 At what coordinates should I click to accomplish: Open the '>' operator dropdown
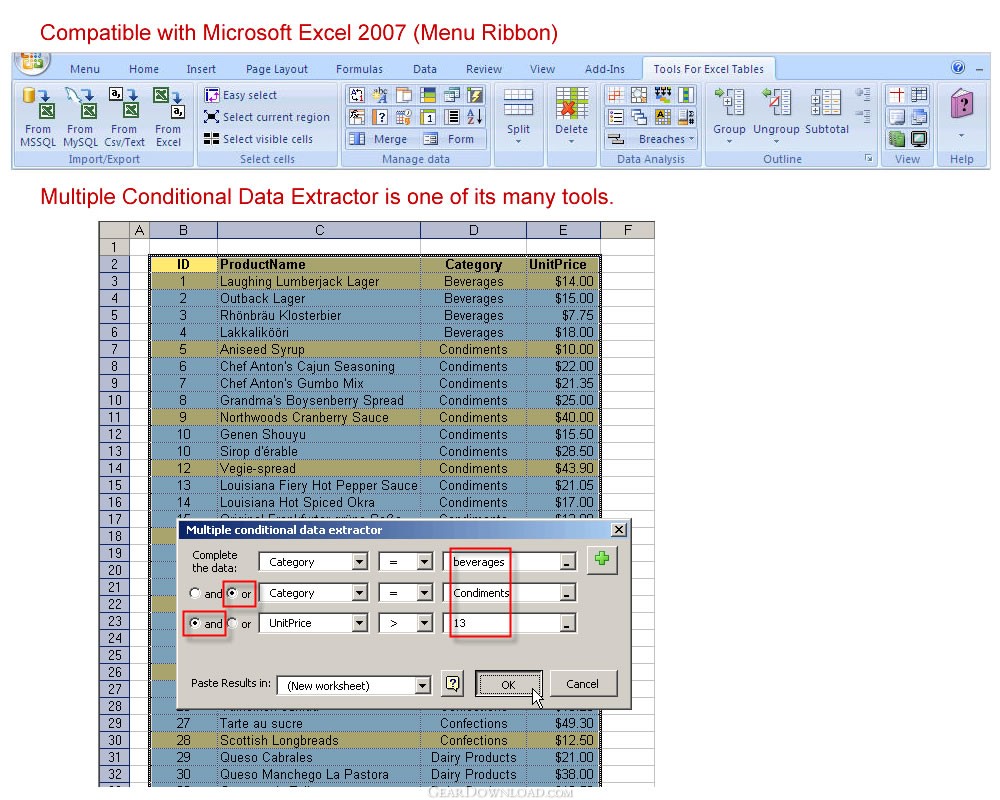[x=425, y=623]
